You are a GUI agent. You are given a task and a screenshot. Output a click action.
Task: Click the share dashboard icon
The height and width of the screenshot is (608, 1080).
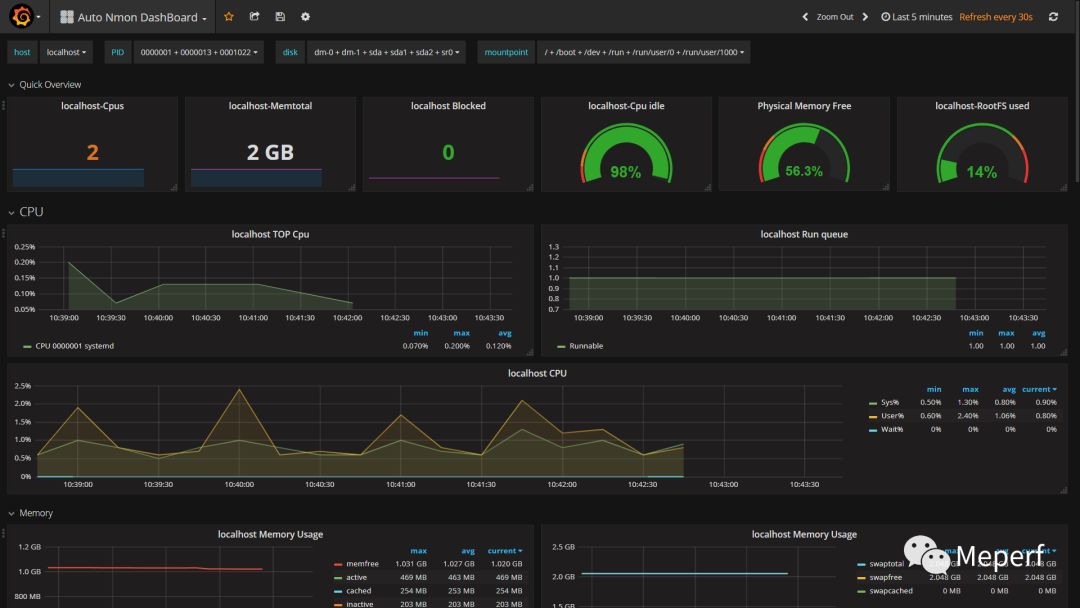(x=255, y=17)
